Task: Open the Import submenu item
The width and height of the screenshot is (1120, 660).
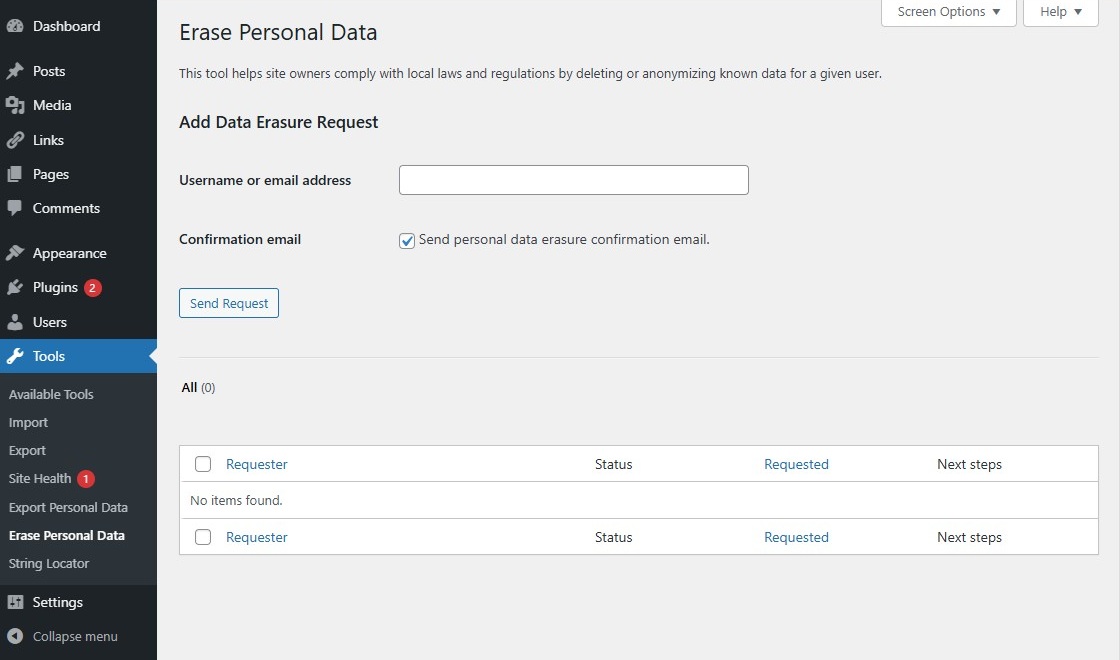Action: tap(29, 423)
